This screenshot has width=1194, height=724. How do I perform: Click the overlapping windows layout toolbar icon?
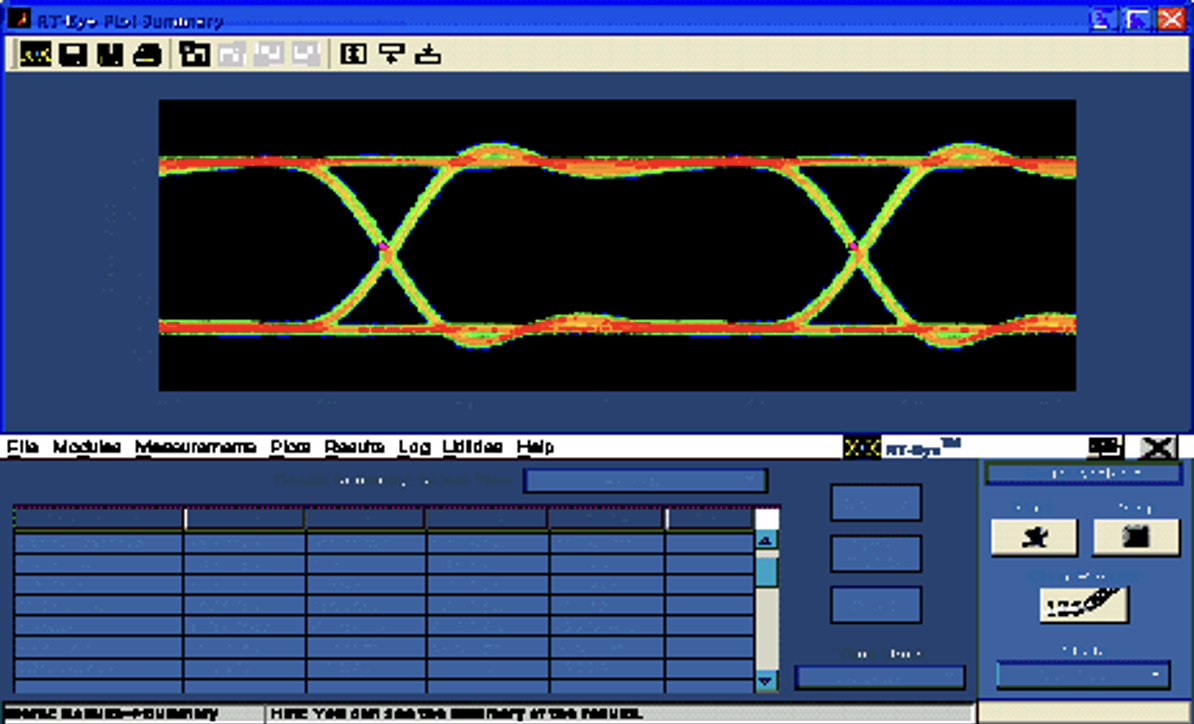point(195,54)
